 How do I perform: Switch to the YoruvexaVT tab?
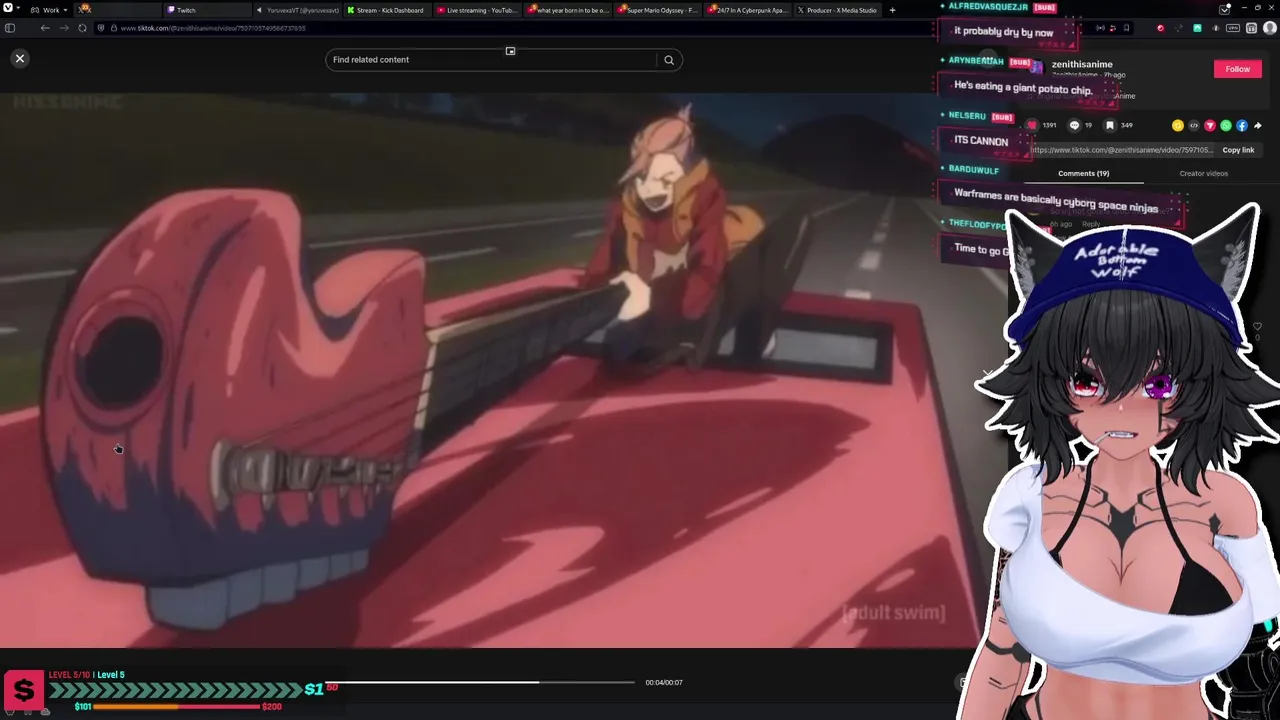tap(296, 10)
